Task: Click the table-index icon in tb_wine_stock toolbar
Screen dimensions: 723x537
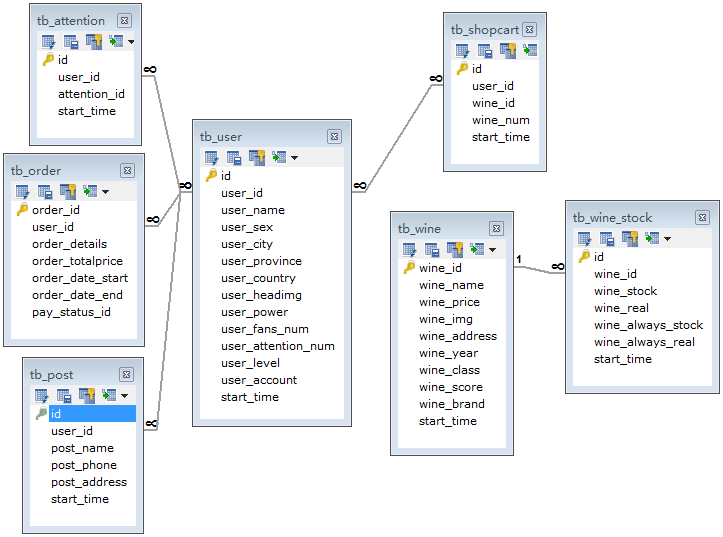Action: (607, 239)
